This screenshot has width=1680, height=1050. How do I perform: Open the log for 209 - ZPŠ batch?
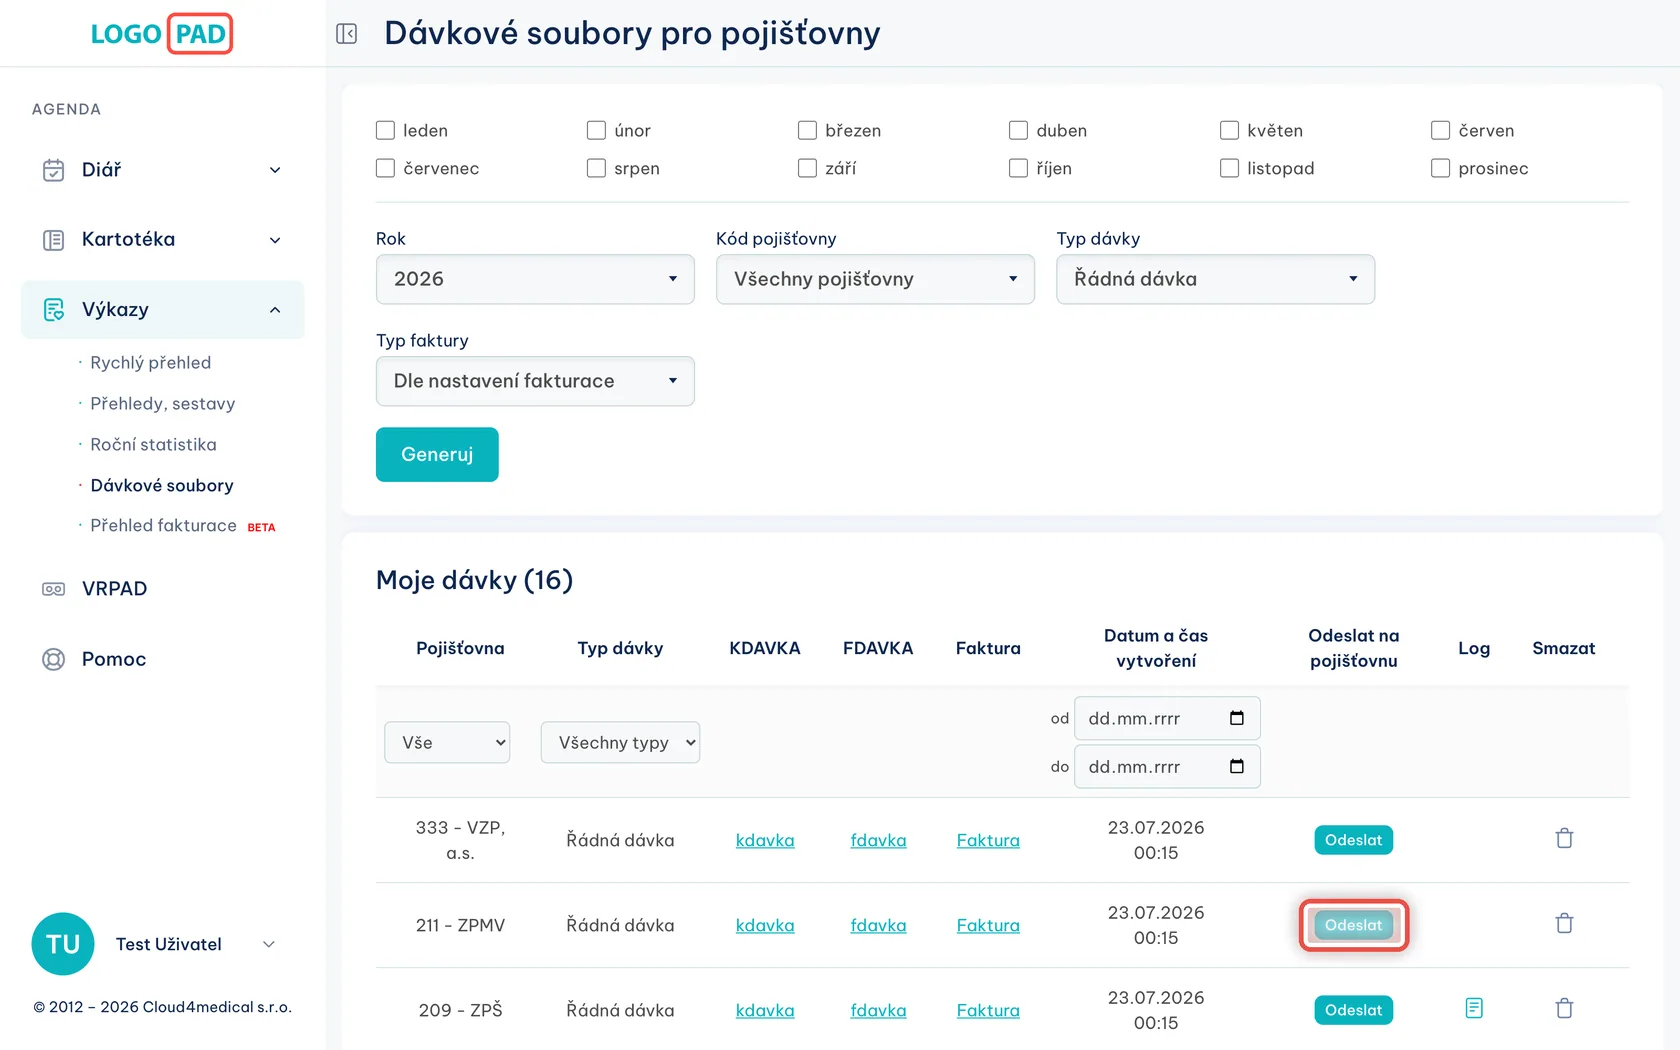tap(1474, 1008)
